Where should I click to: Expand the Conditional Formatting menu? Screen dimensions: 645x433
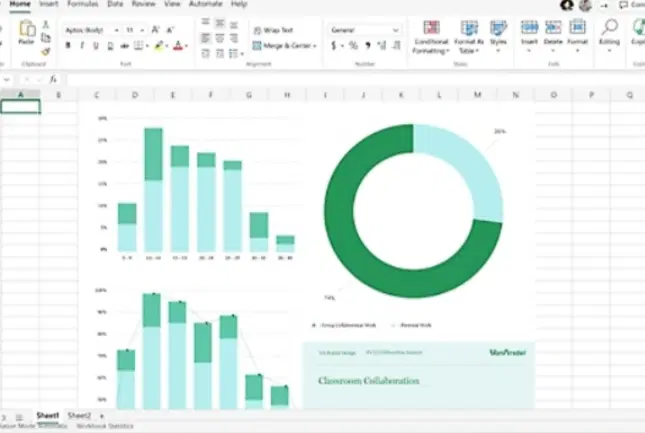[430, 37]
